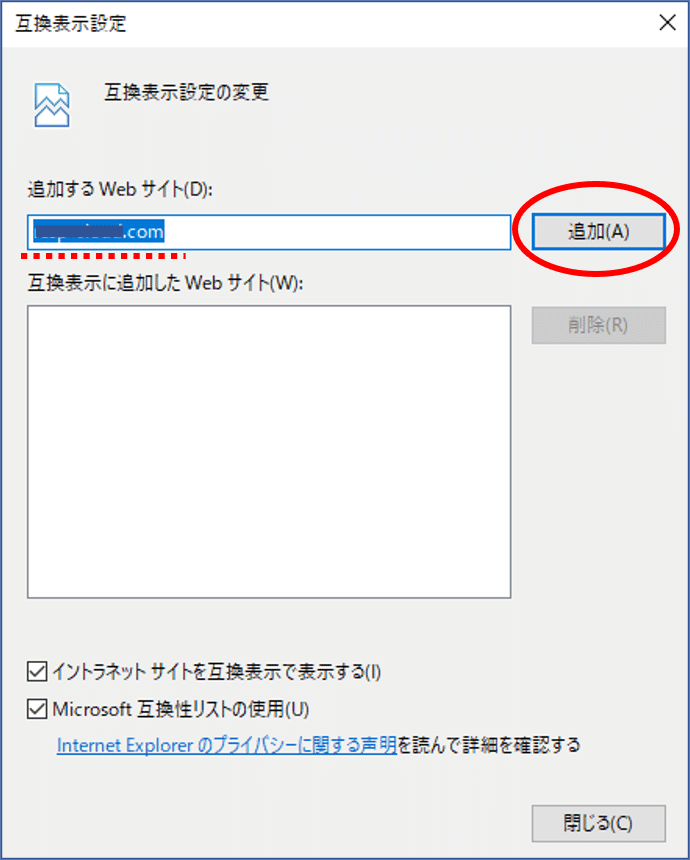Close the dialog with the X button
Screen dimensions: 690x860
[x=667, y=23]
